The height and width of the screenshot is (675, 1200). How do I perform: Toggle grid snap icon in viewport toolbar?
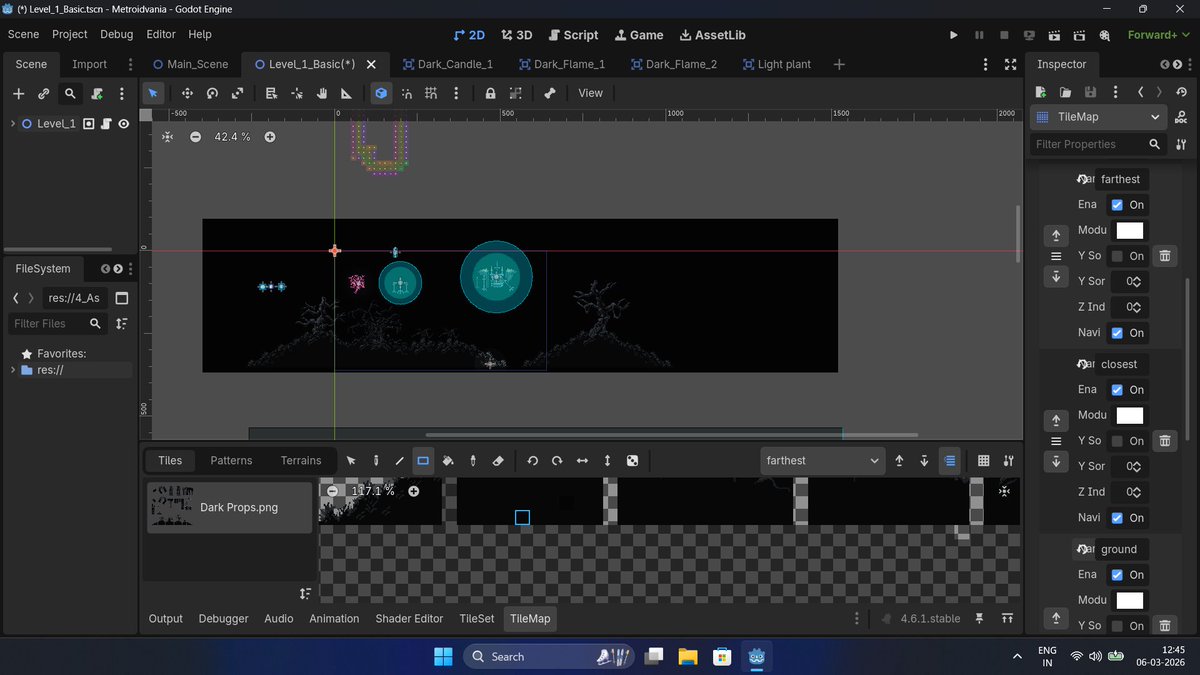431,93
